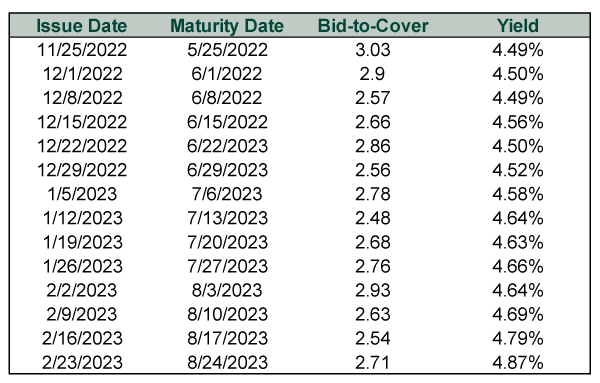Select the 1/12/2023 issue date cell
The image size is (600, 383).
click(83, 218)
